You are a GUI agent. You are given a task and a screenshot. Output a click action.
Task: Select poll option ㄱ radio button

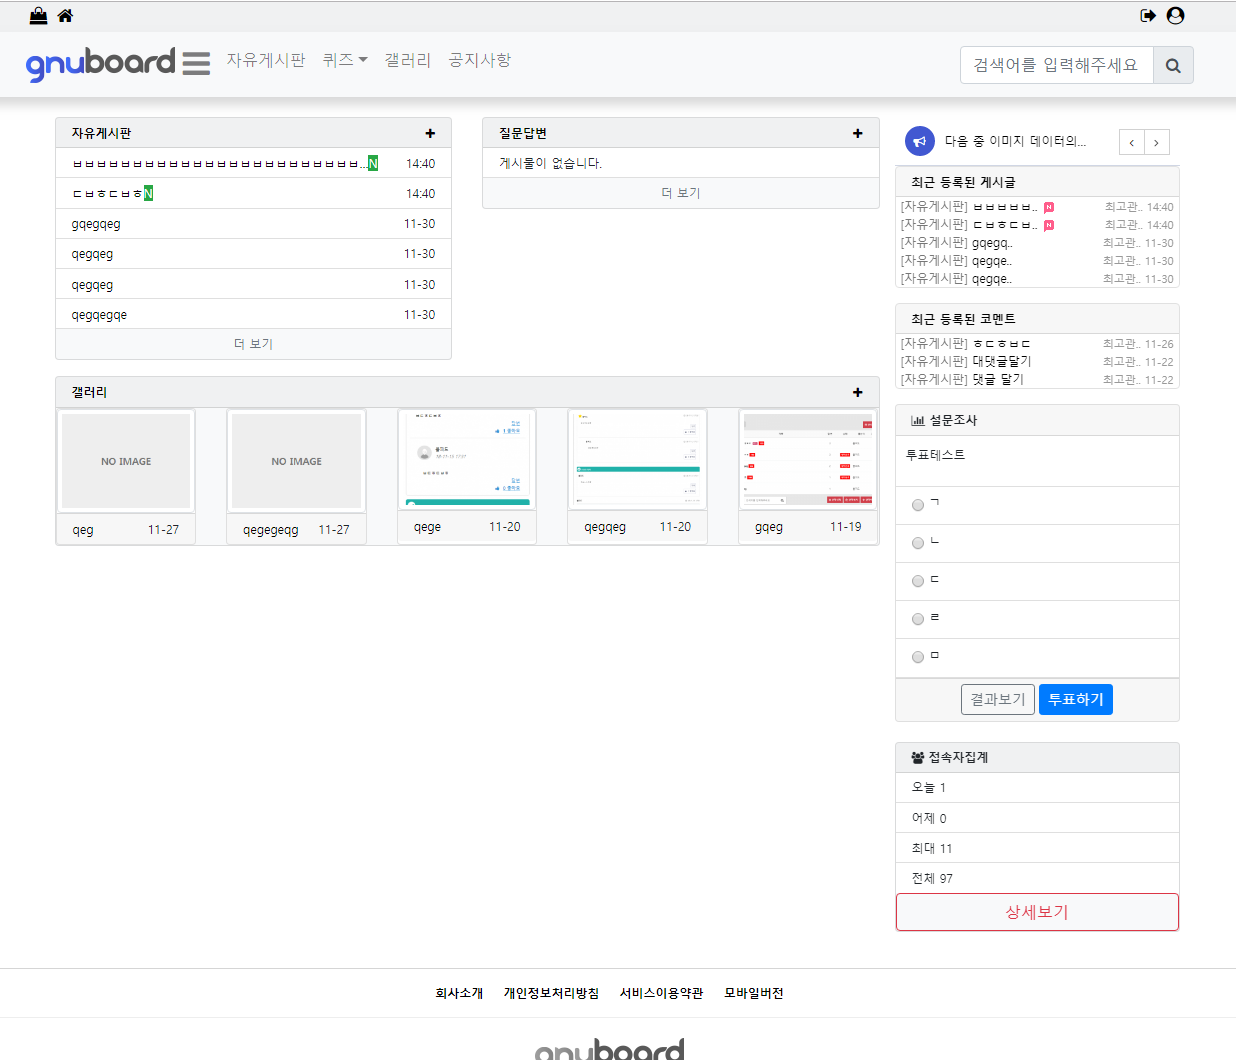[x=918, y=505]
